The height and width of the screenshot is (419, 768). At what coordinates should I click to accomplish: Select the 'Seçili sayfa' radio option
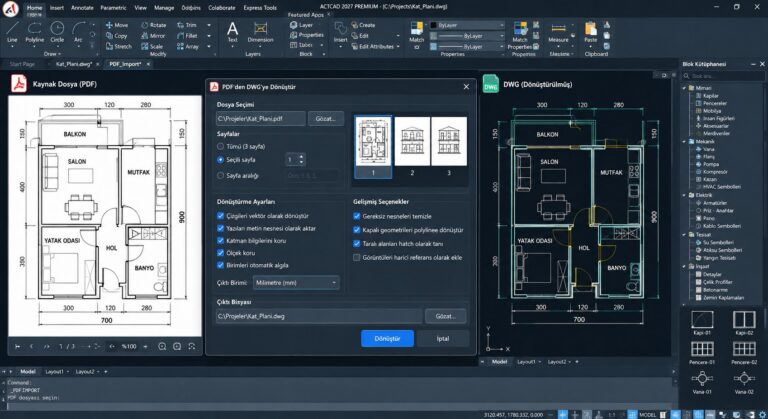click(220, 160)
